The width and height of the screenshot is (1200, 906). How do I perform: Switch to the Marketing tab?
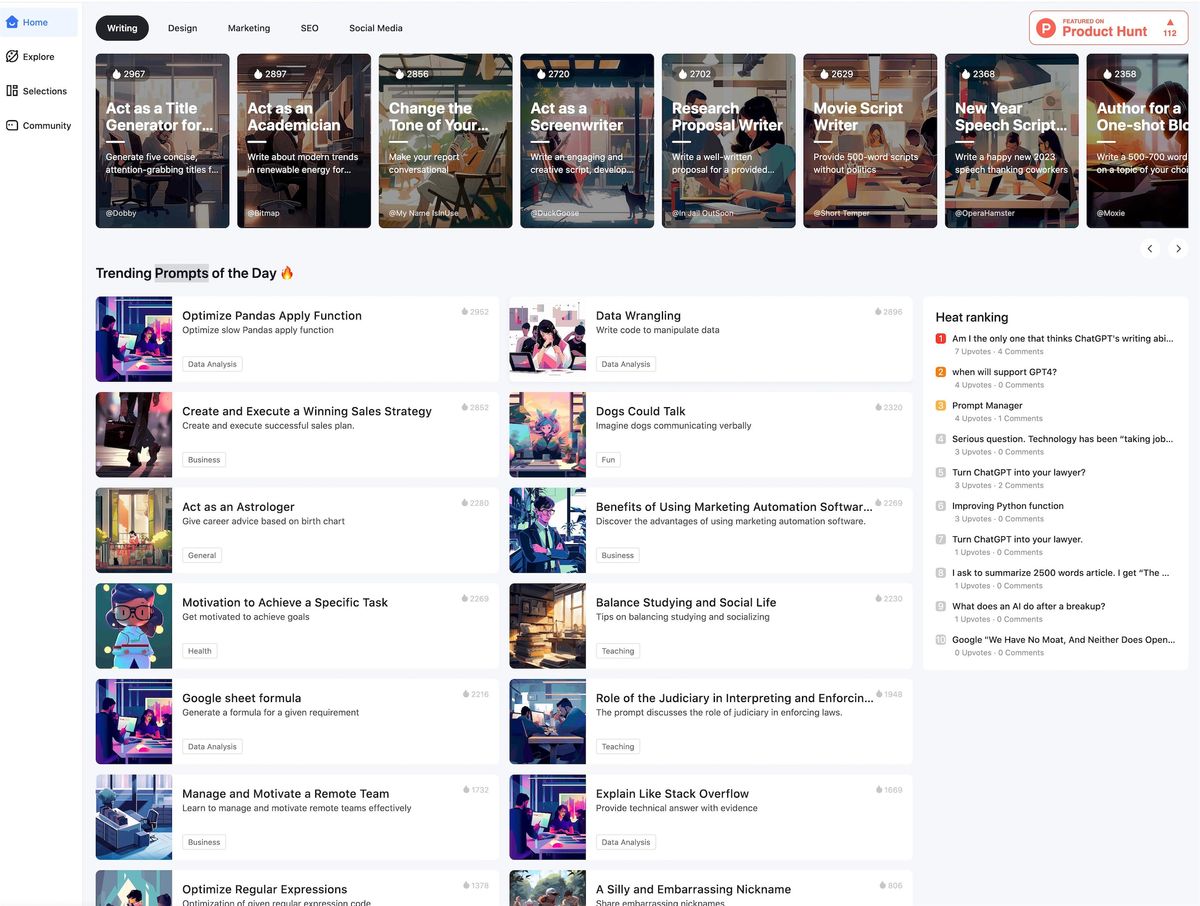coord(249,28)
